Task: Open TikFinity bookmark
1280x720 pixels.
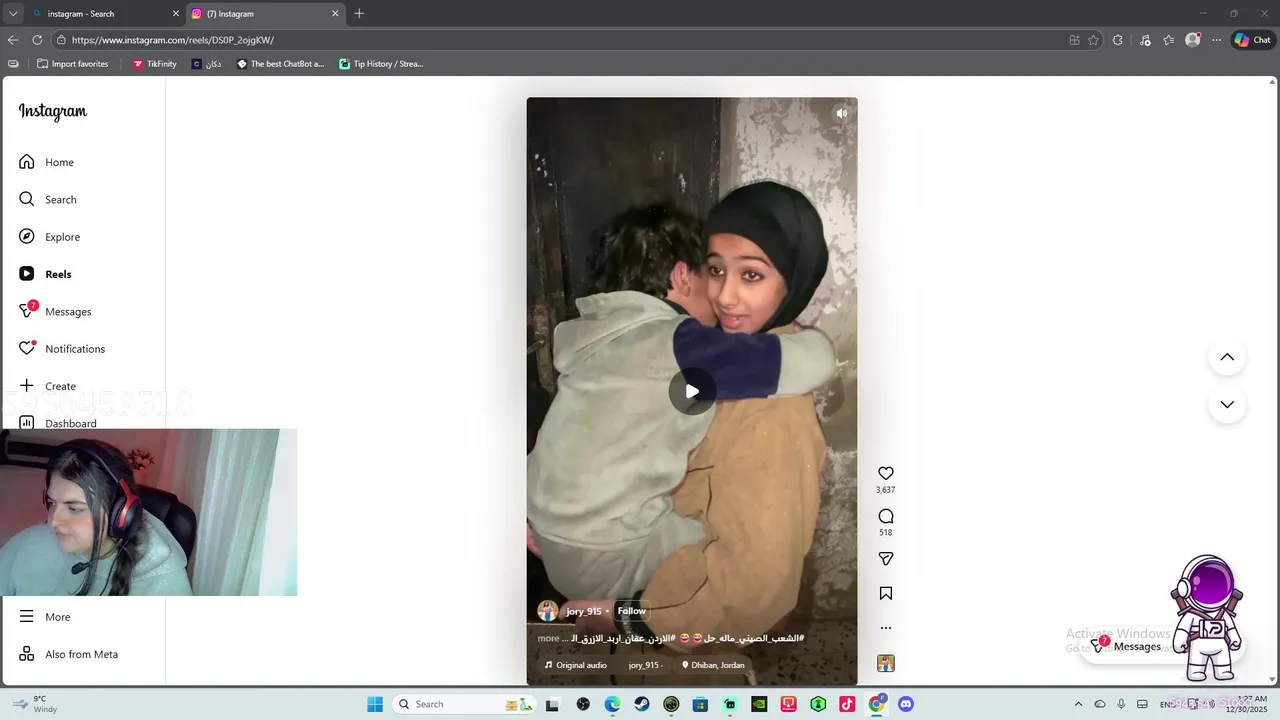Action: (154, 64)
